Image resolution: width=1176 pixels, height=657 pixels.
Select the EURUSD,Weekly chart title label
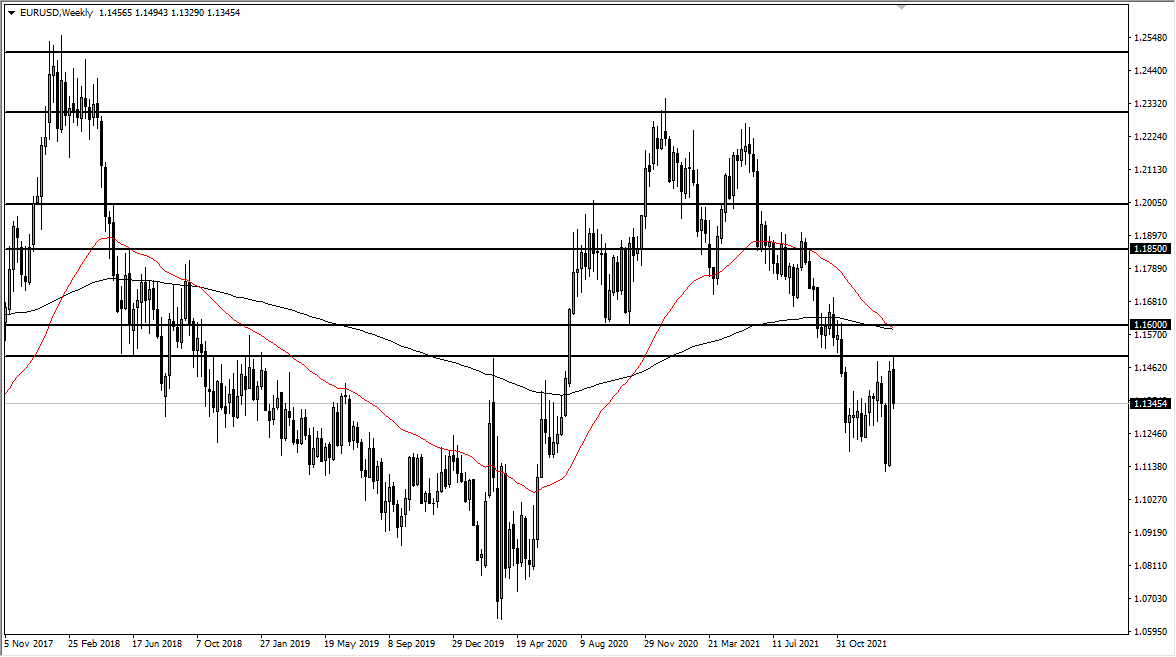[x=55, y=13]
